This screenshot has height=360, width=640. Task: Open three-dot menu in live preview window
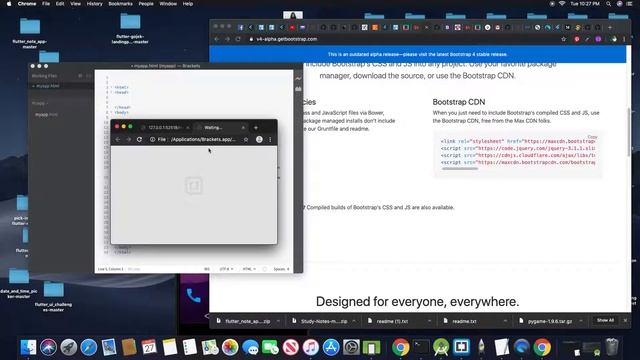click(270, 140)
